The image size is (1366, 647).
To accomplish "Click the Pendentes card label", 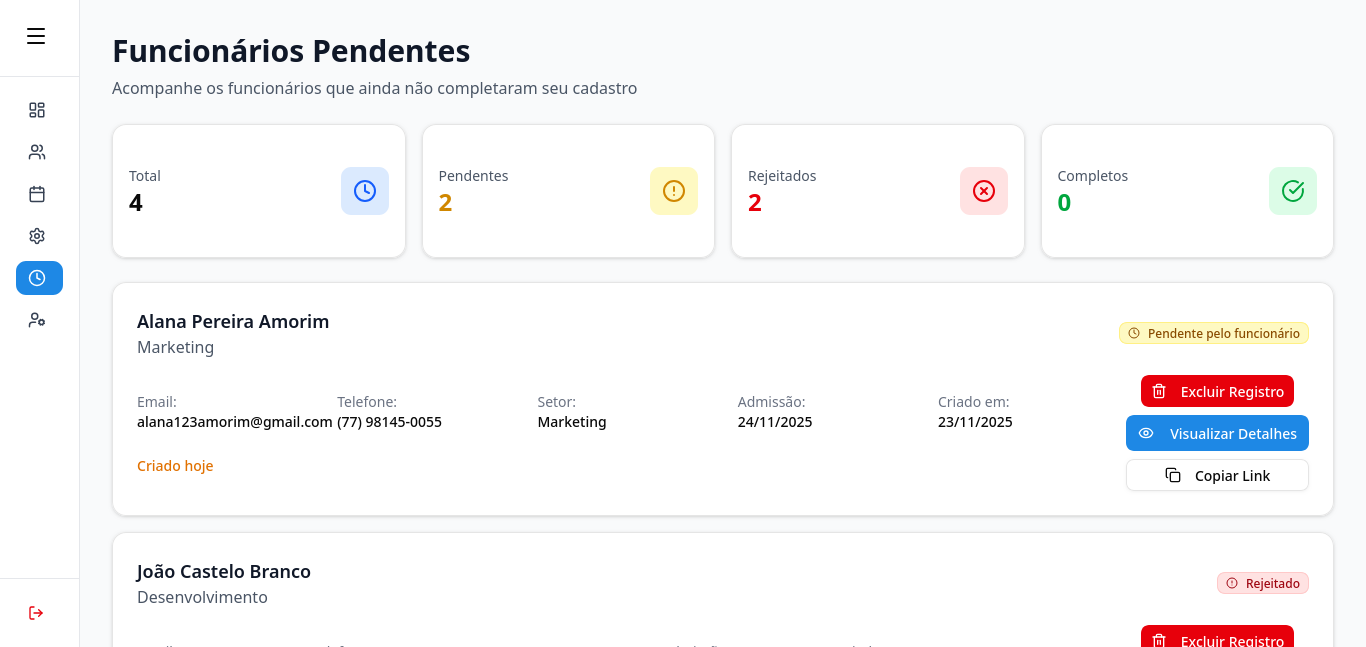I will (x=474, y=176).
